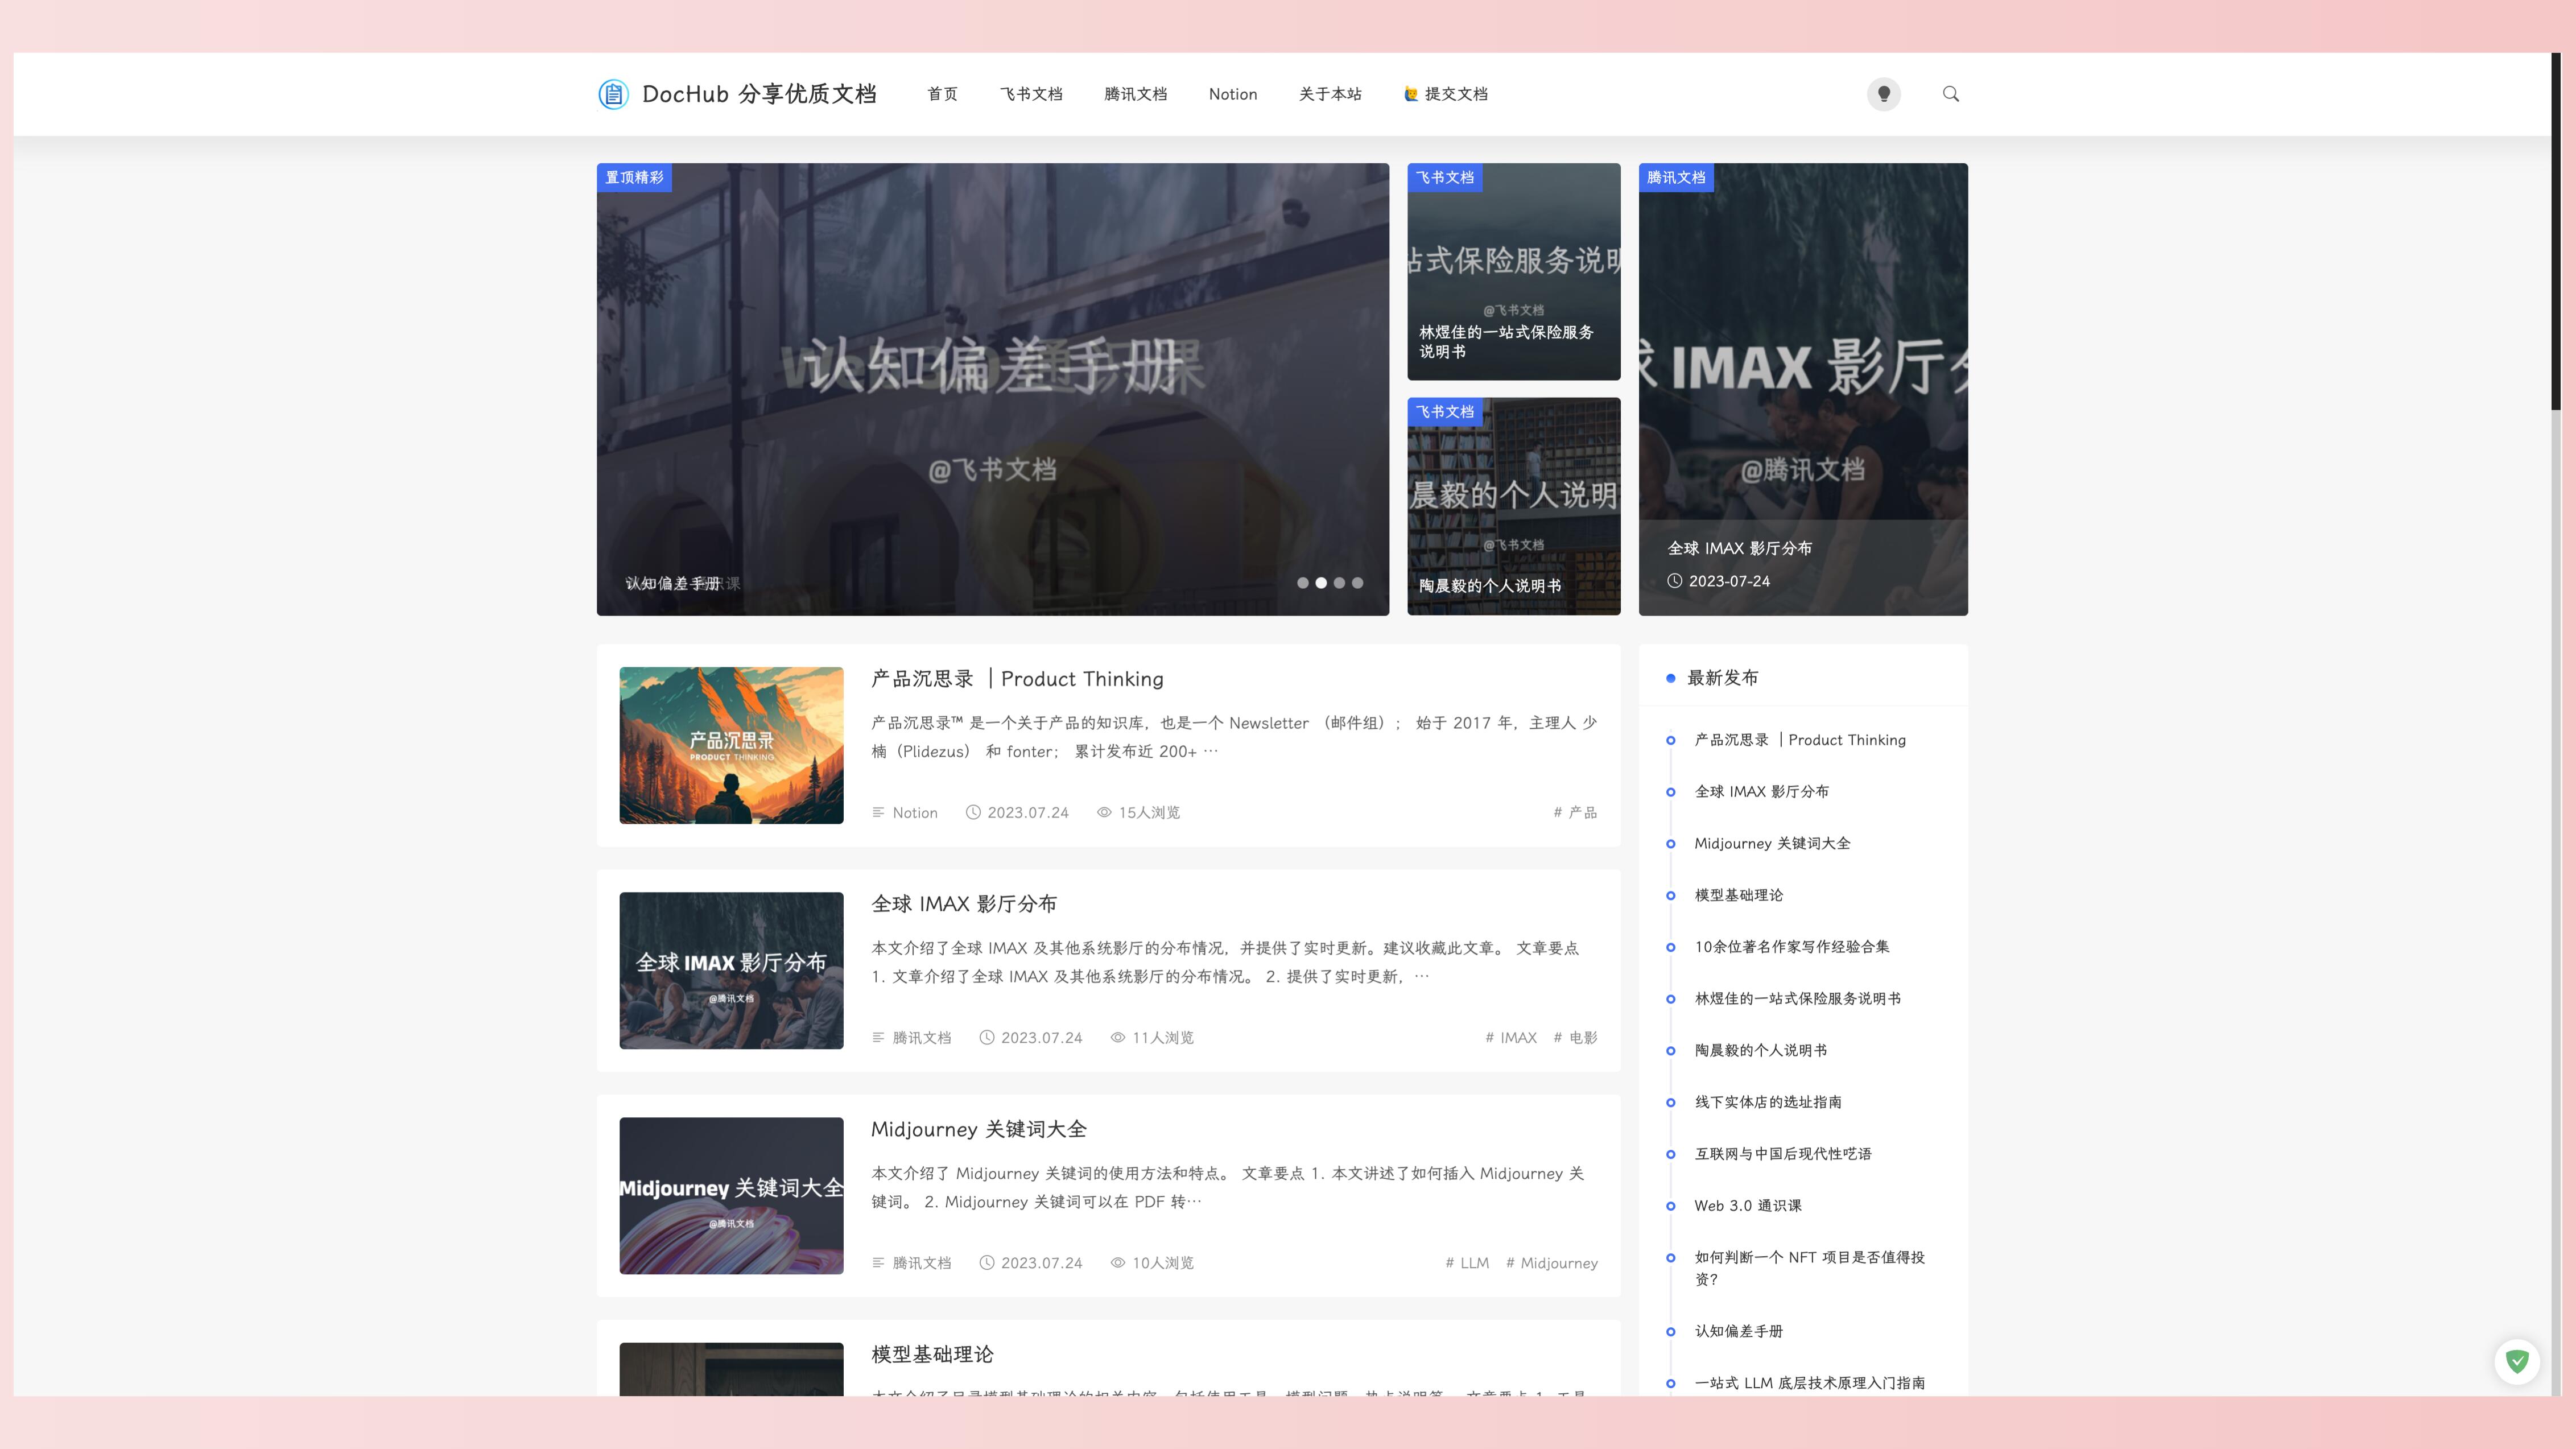The height and width of the screenshot is (1449, 2576).
Task: Open the search magnifier icon
Action: [1950, 94]
